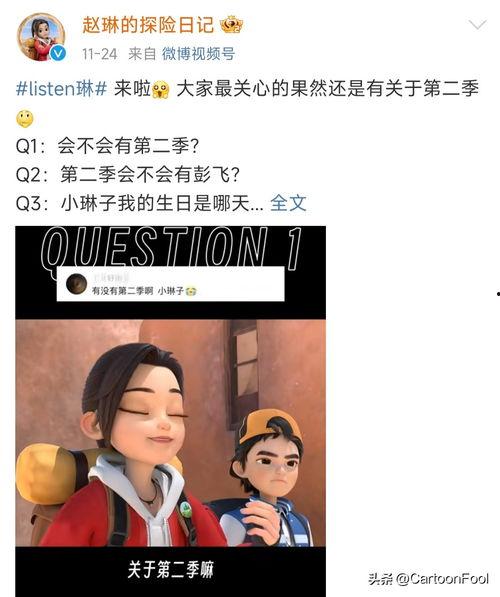Click the shocked face emoji in post
This screenshot has height=597, width=500.
click(160, 90)
